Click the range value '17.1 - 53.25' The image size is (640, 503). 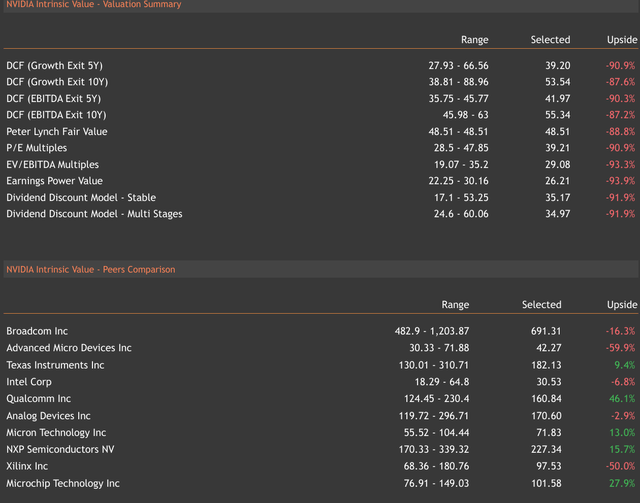tap(461, 198)
